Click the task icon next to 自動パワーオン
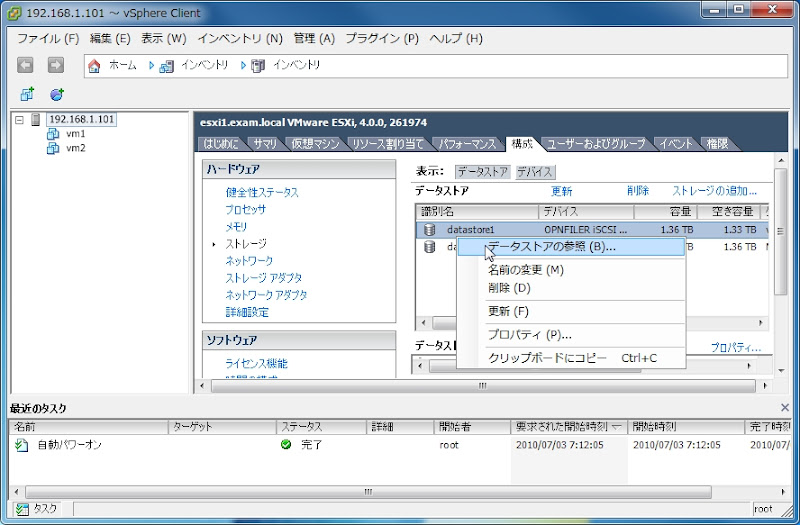The image size is (800, 525). tap(21, 445)
